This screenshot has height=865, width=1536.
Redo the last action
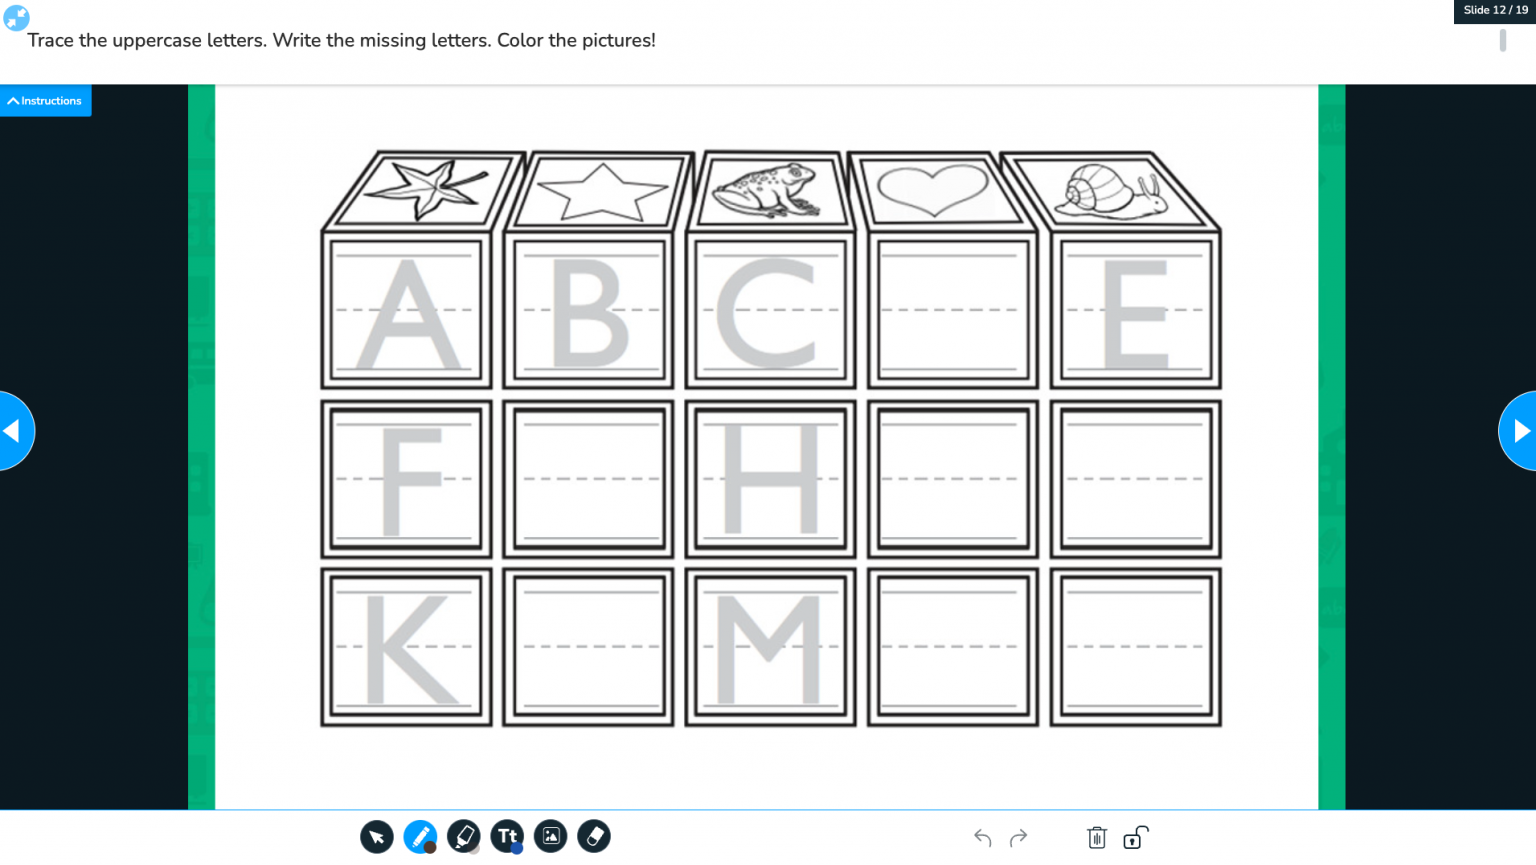point(1019,838)
